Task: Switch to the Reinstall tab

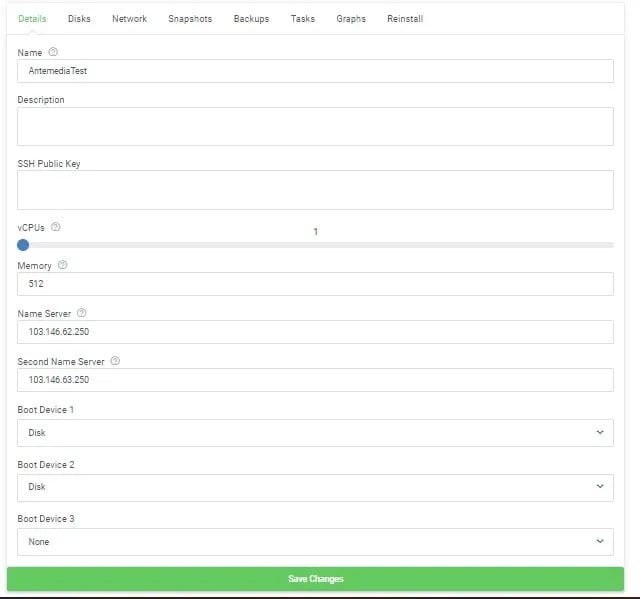Action: (405, 19)
